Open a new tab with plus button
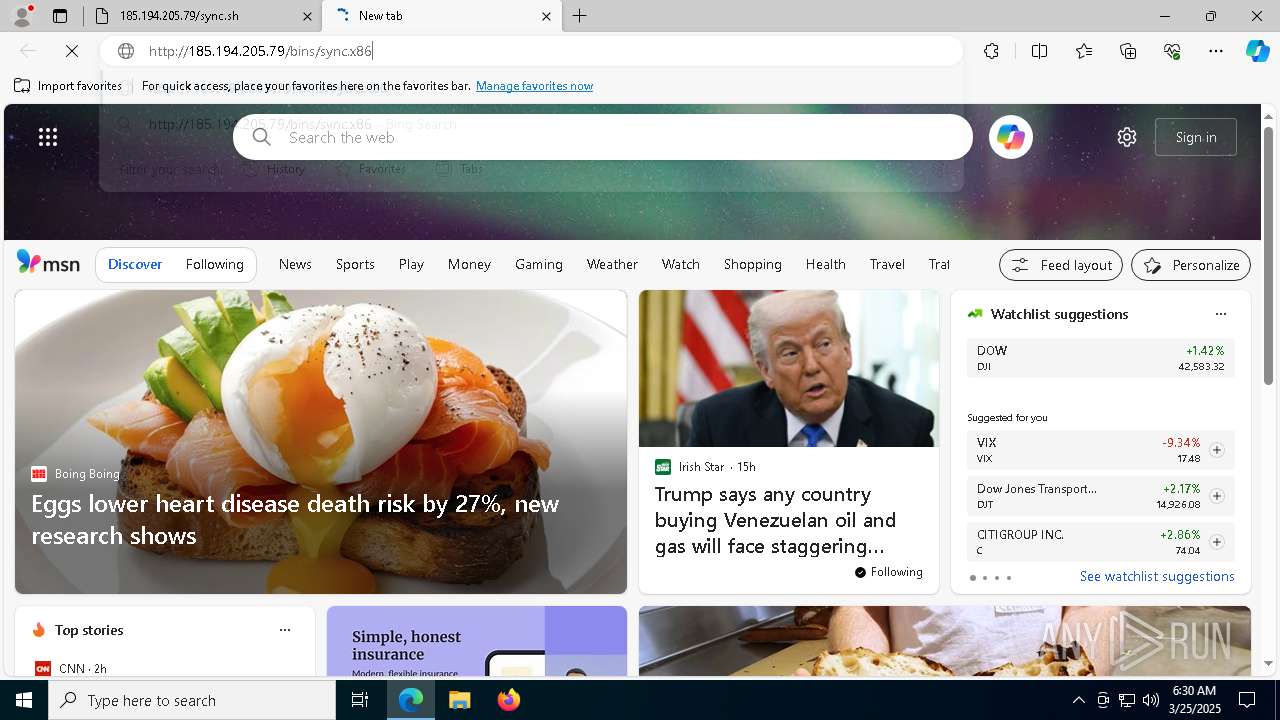The width and height of the screenshot is (1280, 720). (x=580, y=16)
